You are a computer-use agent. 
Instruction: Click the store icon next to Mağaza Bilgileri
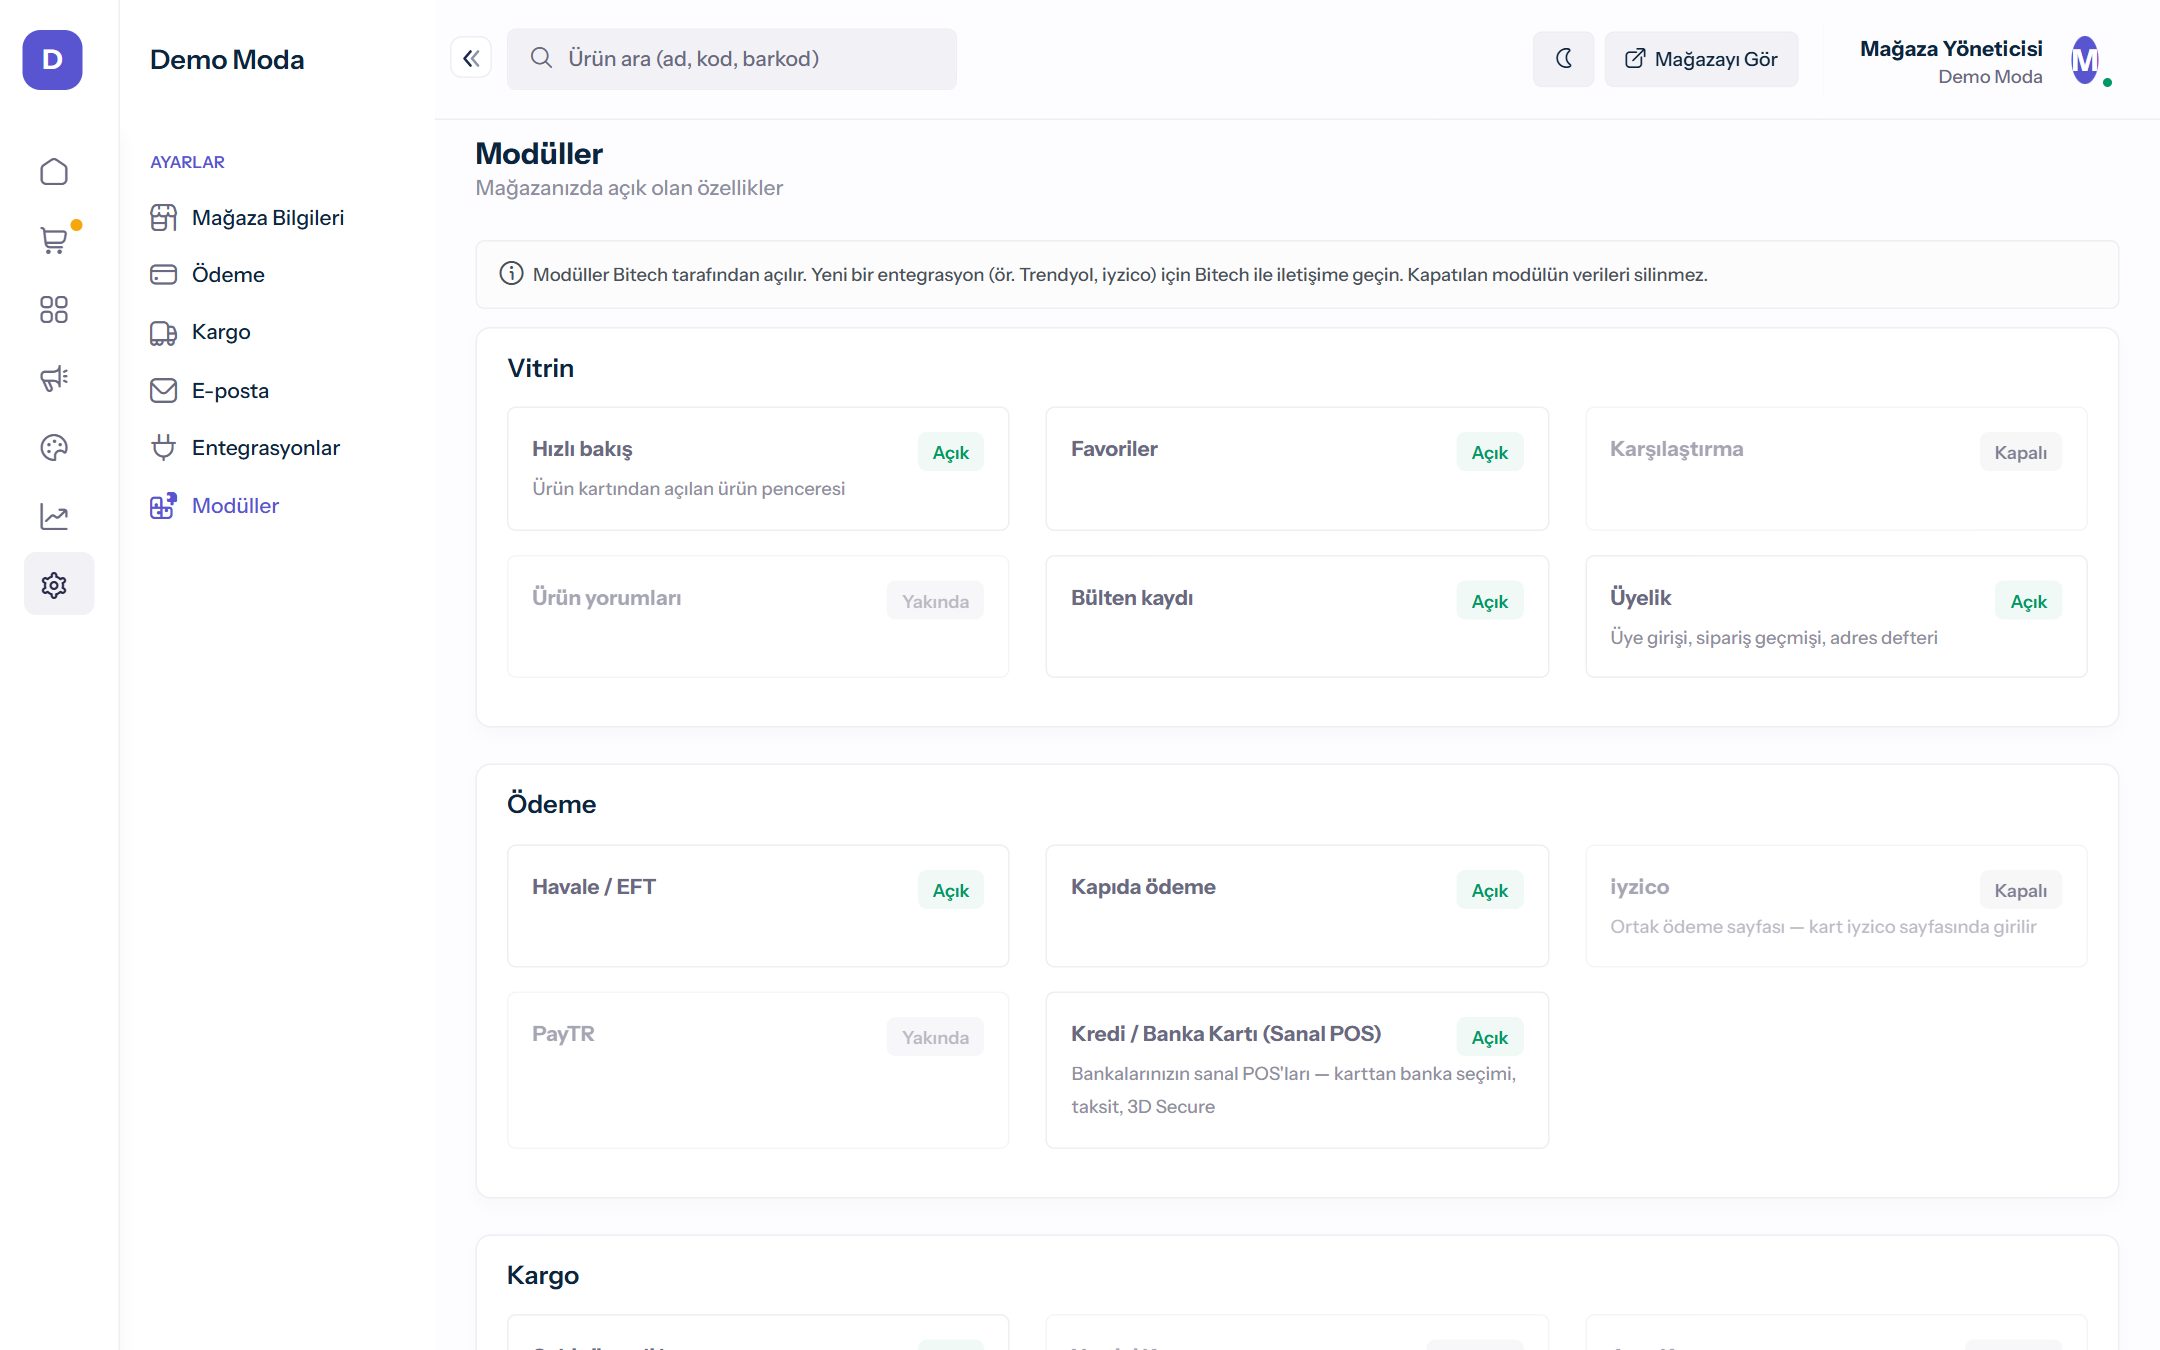tap(163, 218)
